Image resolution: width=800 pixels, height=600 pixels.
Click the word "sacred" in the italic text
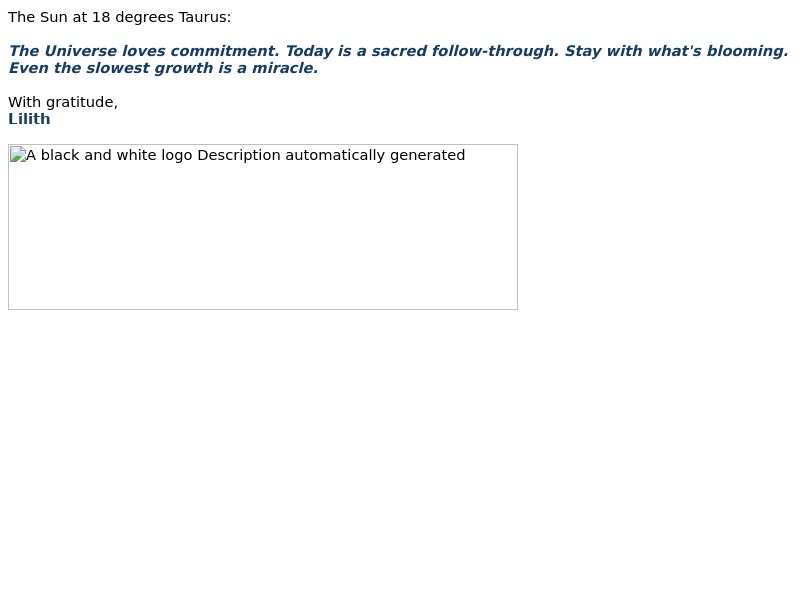tap(399, 51)
